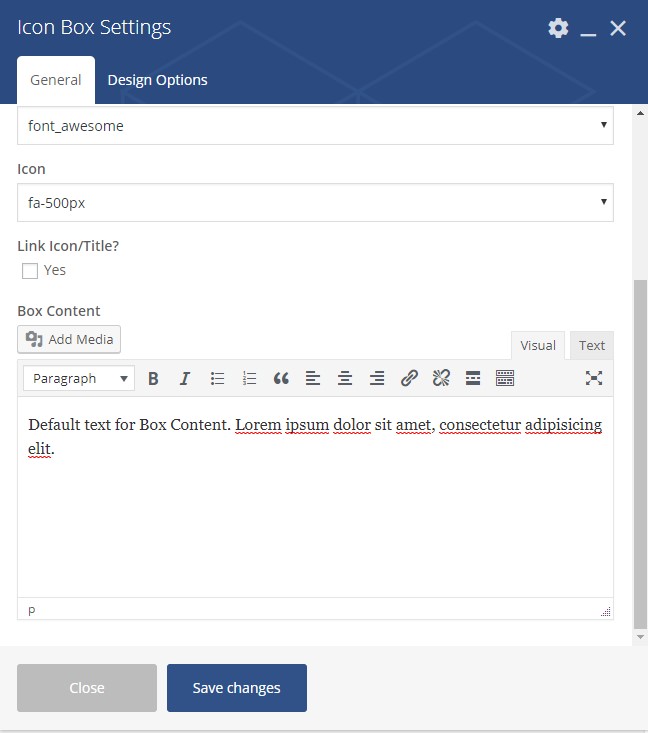
Task: Click the scrollbar up arrow
Action: pos(641,113)
